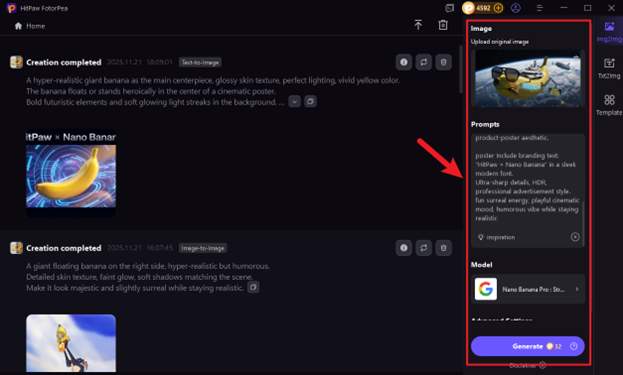Open the Nano Banana Pro model selector
The width and height of the screenshot is (623, 375).
[528, 289]
